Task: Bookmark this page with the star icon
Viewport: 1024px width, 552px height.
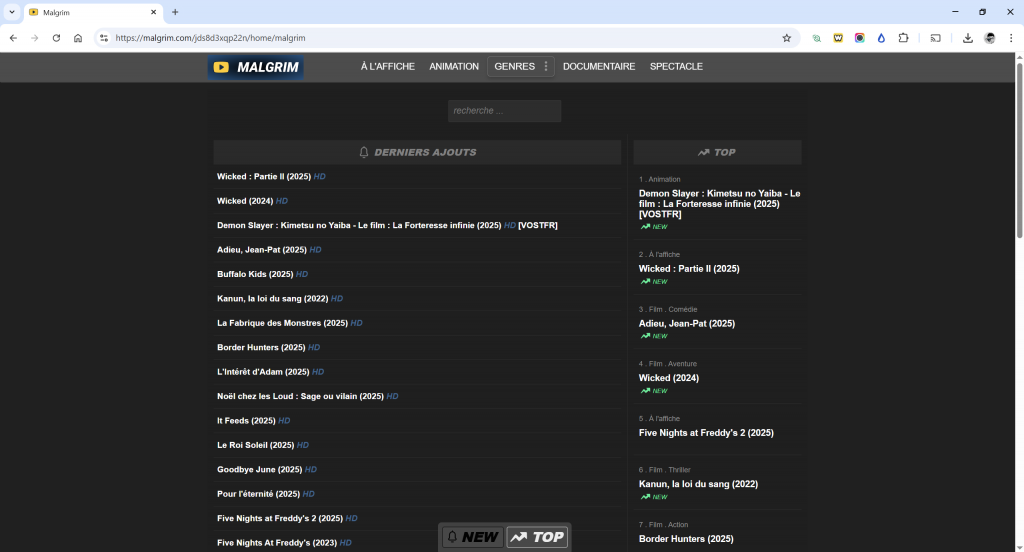Action: coord(786,38)
